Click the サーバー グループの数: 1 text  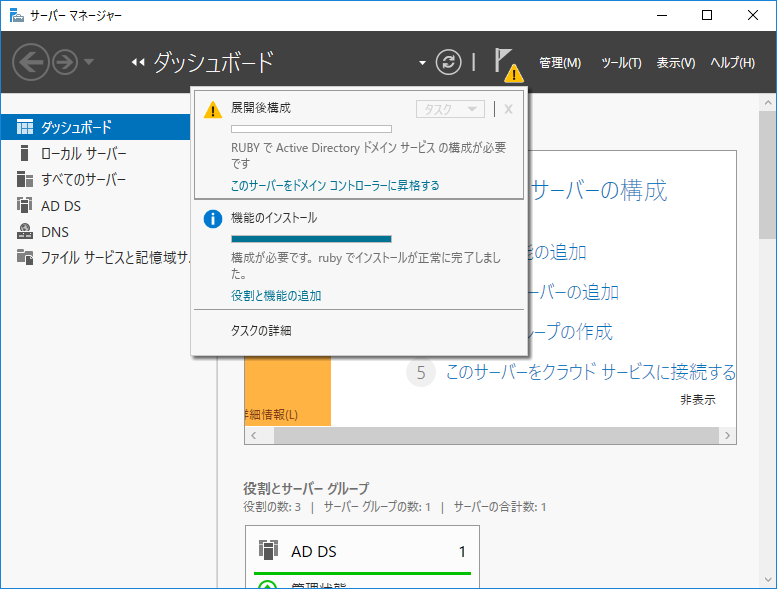[377, 507]
